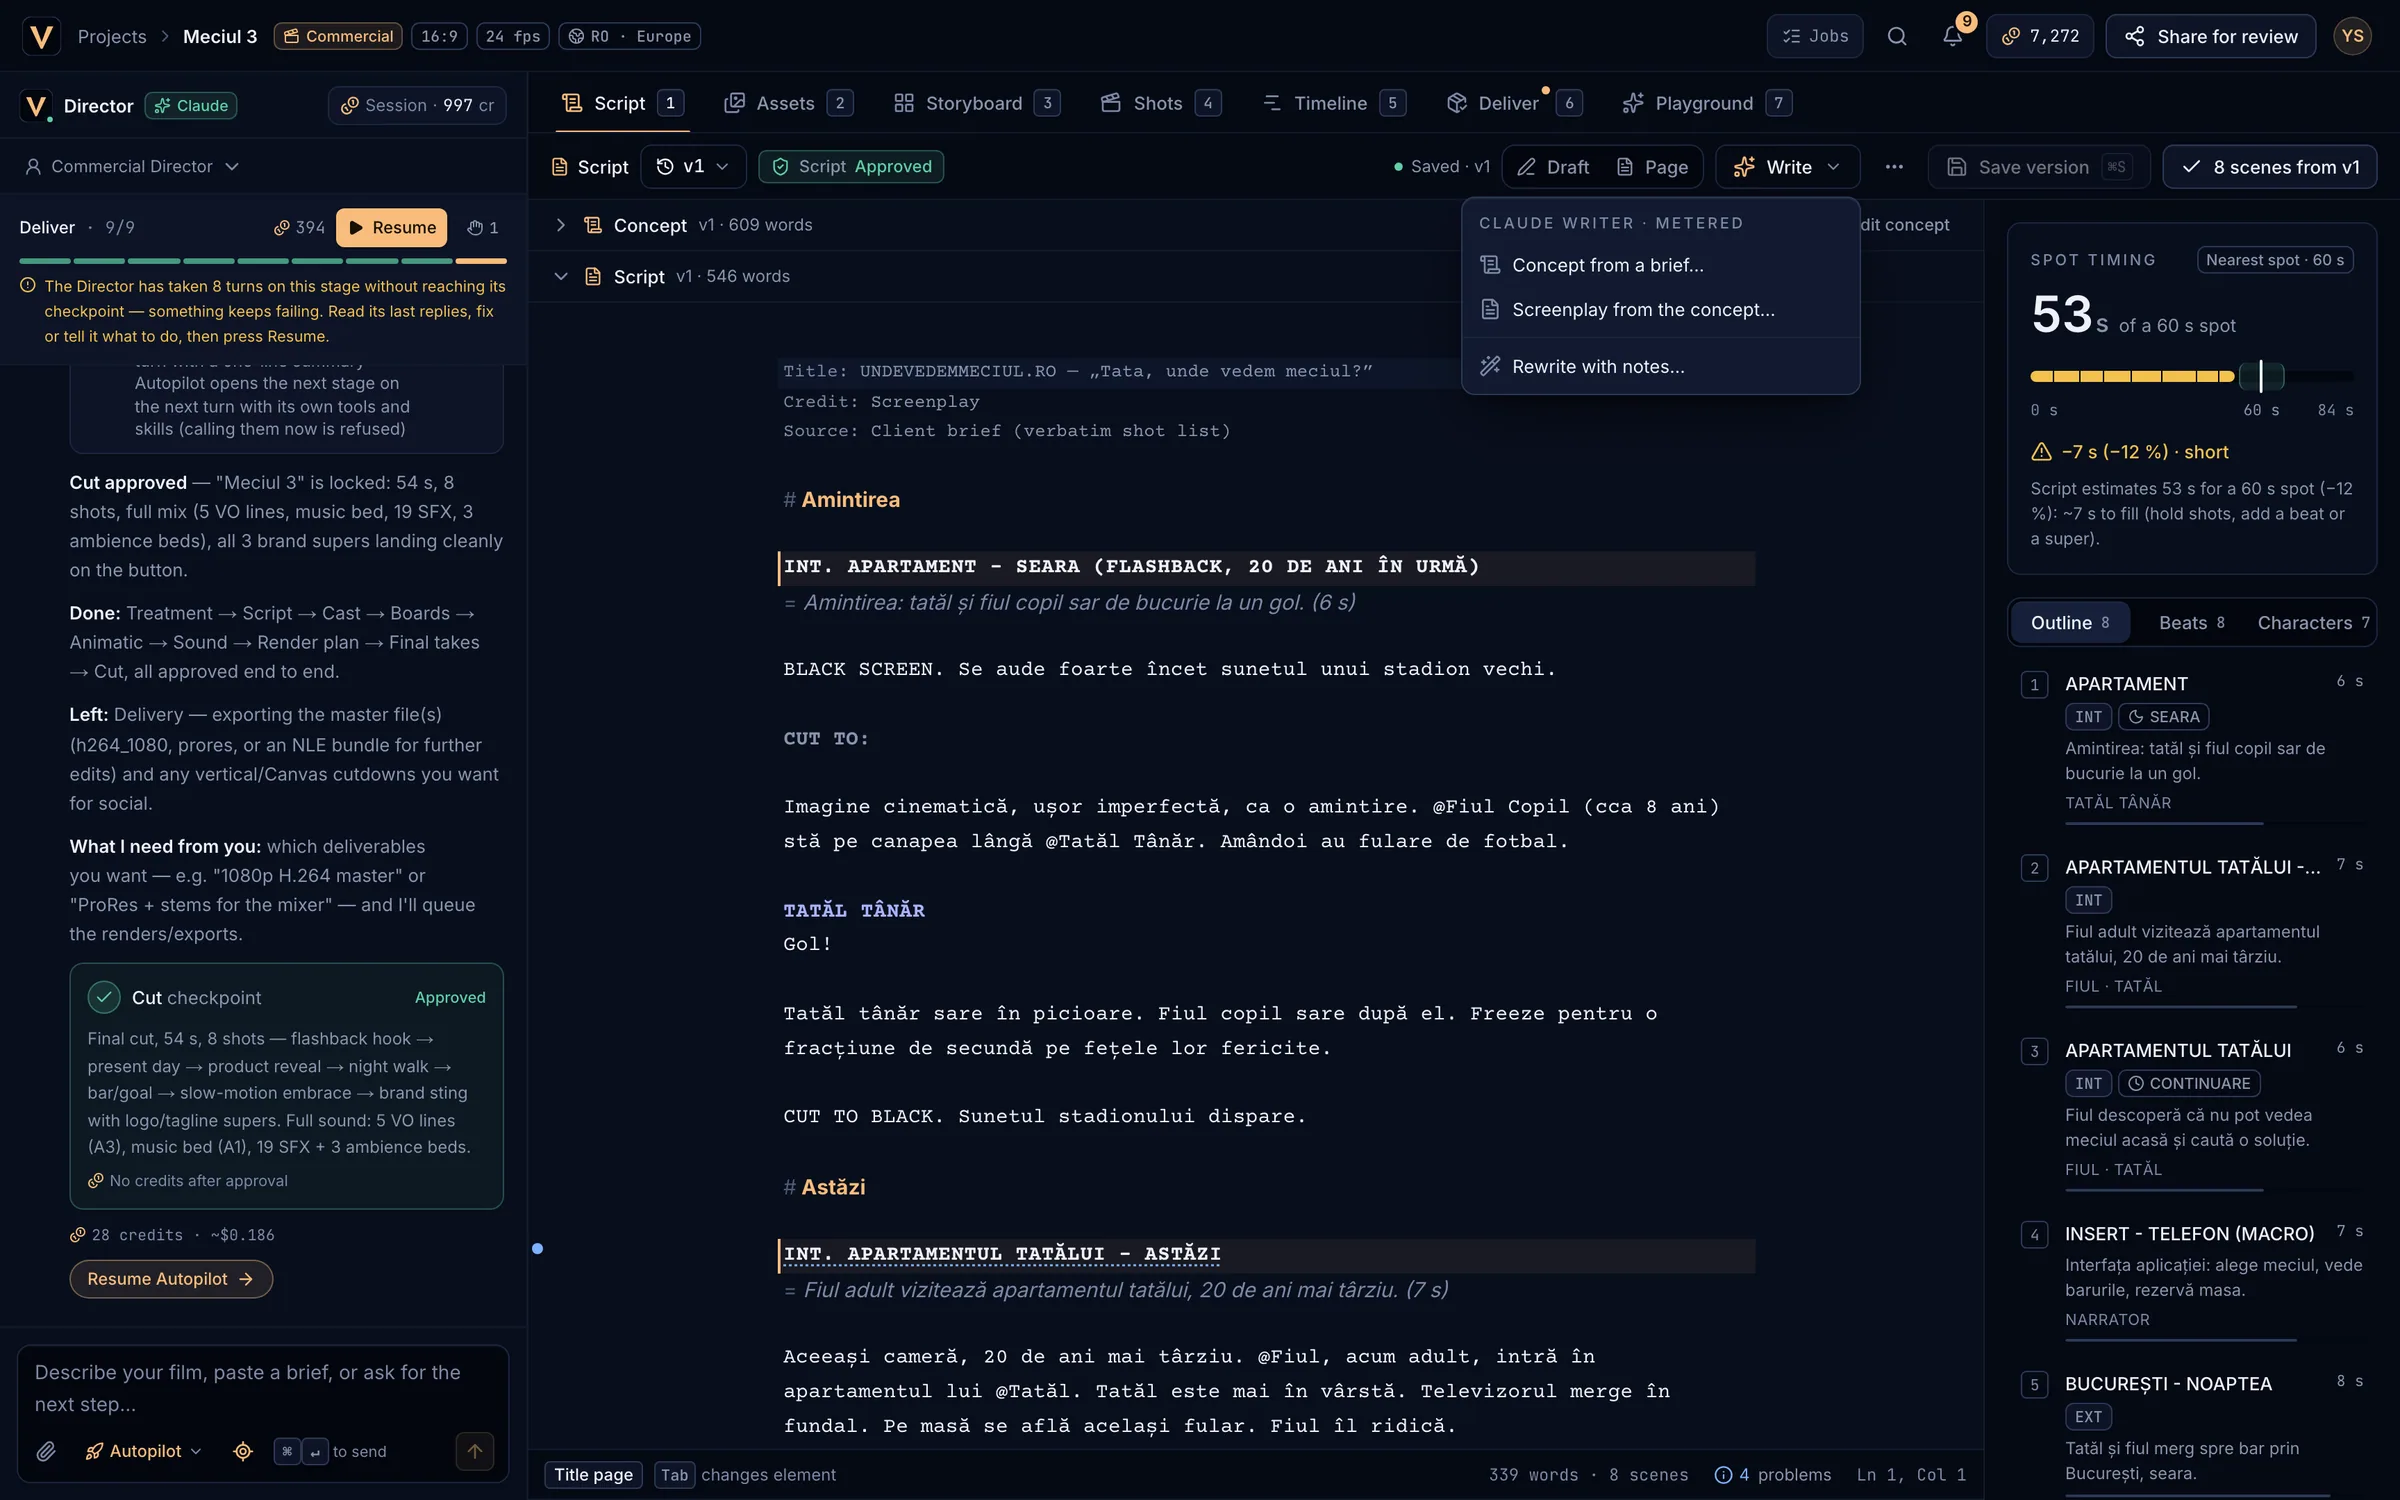
Task: Click the blue gutter marker dot
Action: pos(537,1248)
